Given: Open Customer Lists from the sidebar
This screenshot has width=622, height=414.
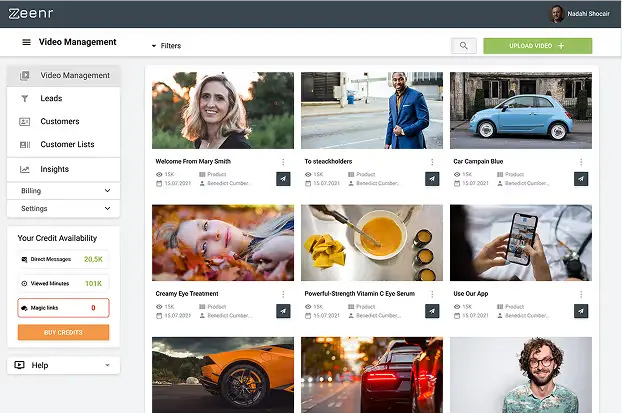Looking at the screenshot, I should click(x=63, y=144).
